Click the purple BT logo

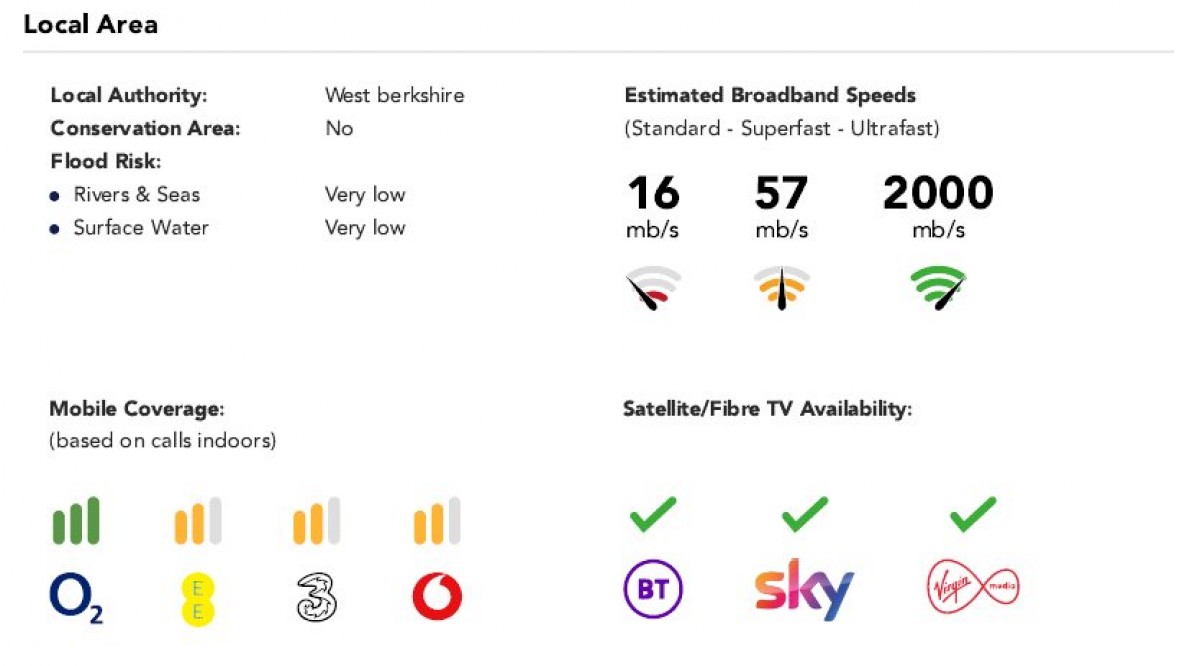[x=653, y=590]
